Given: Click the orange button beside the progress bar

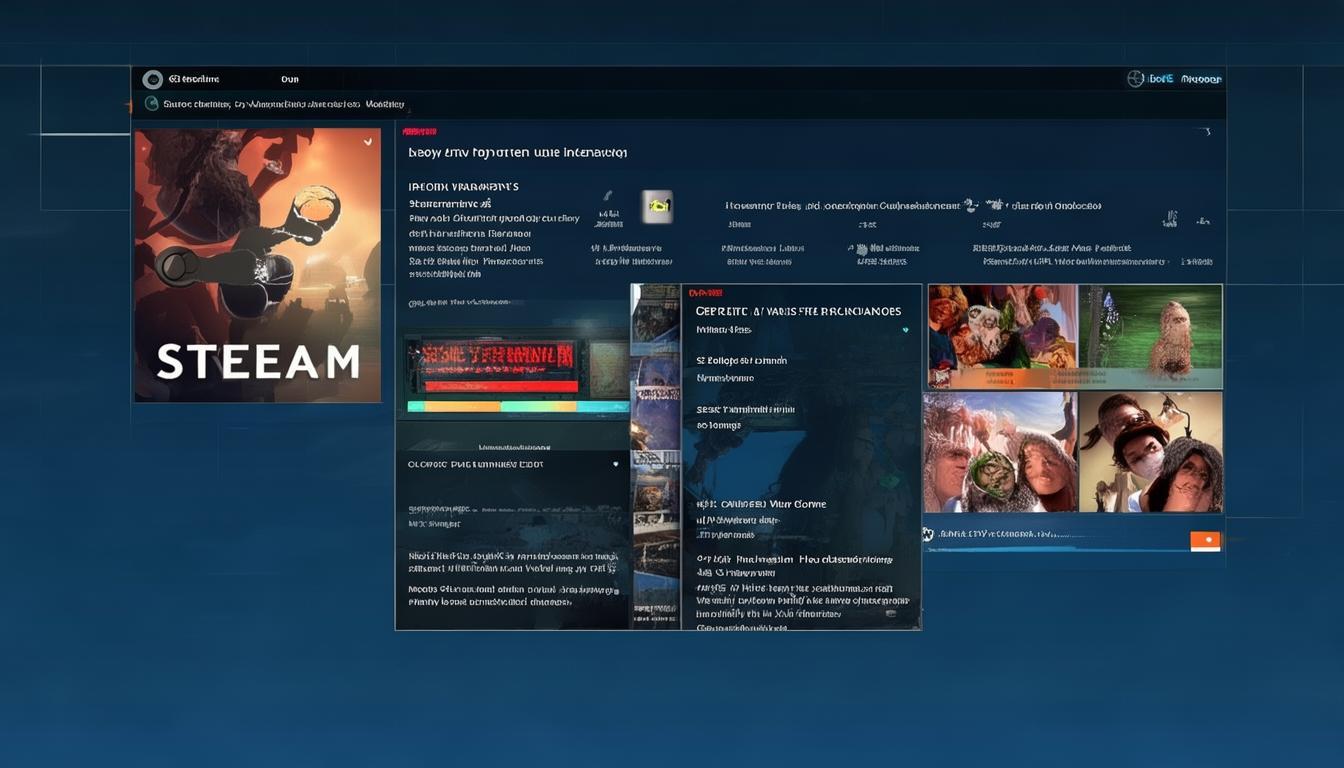Looking at the screenshot, I should point(1205,541).
